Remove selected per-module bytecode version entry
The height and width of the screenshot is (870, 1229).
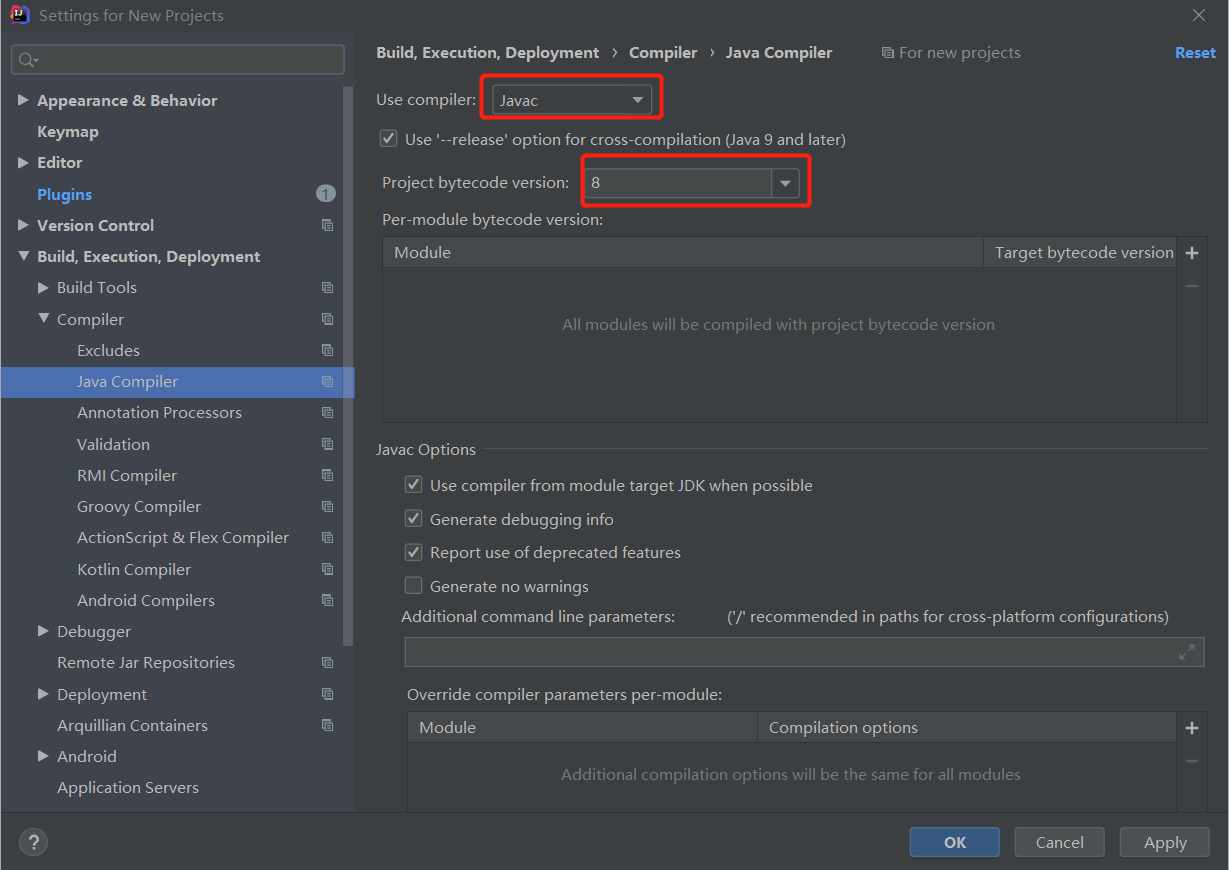tap(1191, 286)
